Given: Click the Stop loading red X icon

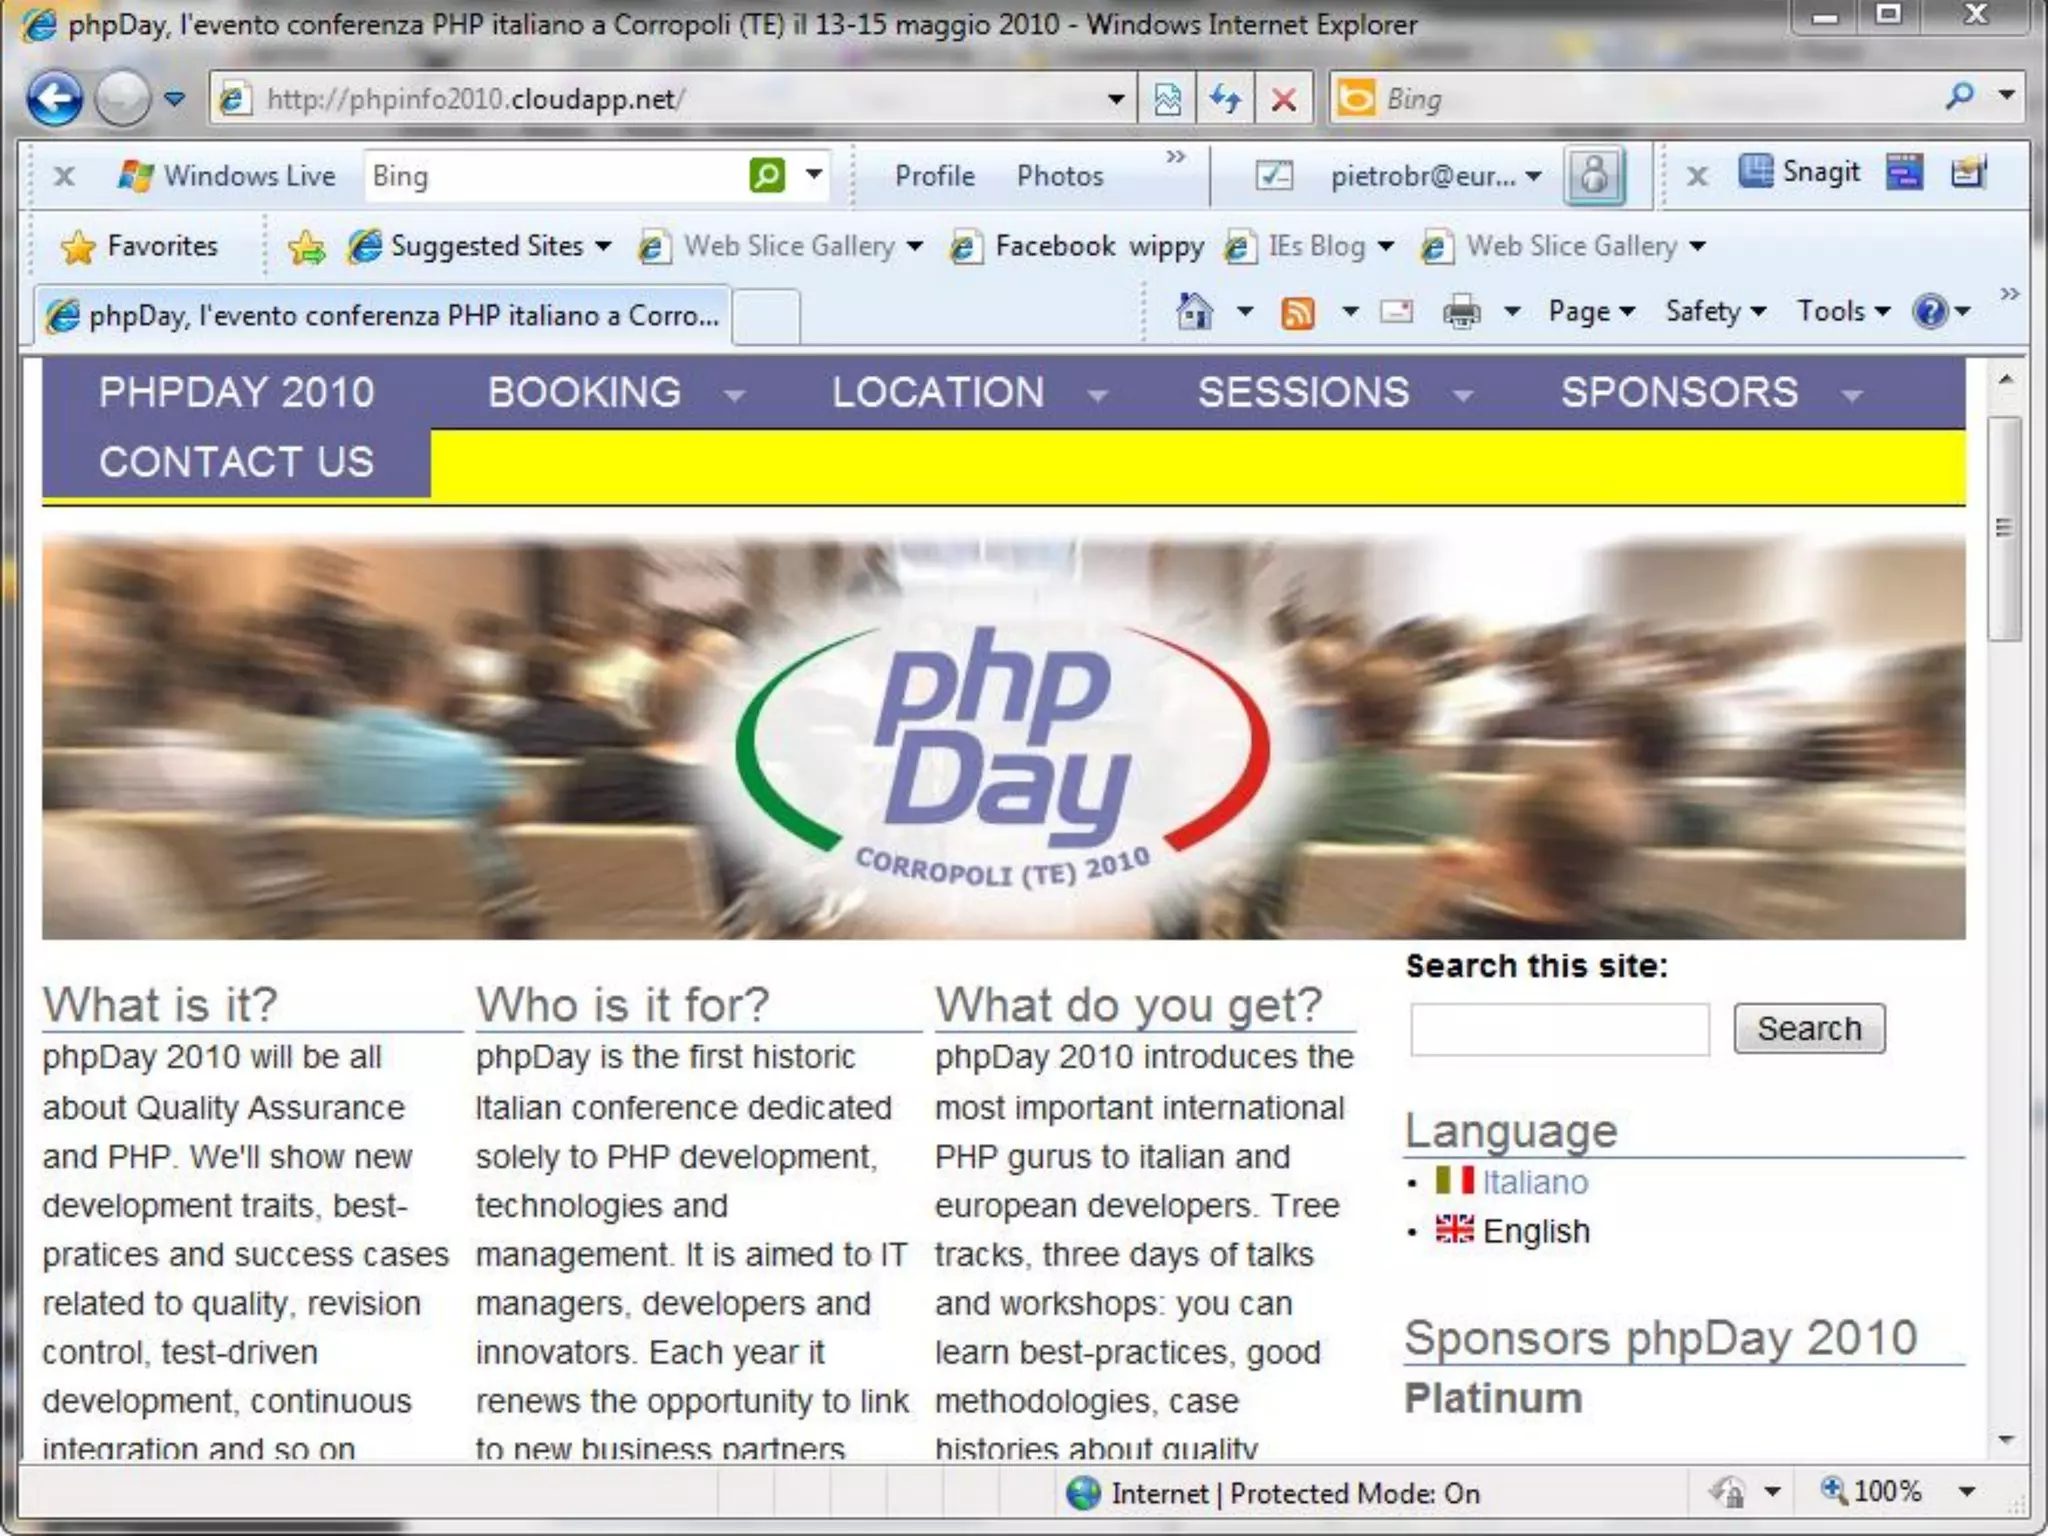Looking at the screenshot, I should (x=1283, y=99).
